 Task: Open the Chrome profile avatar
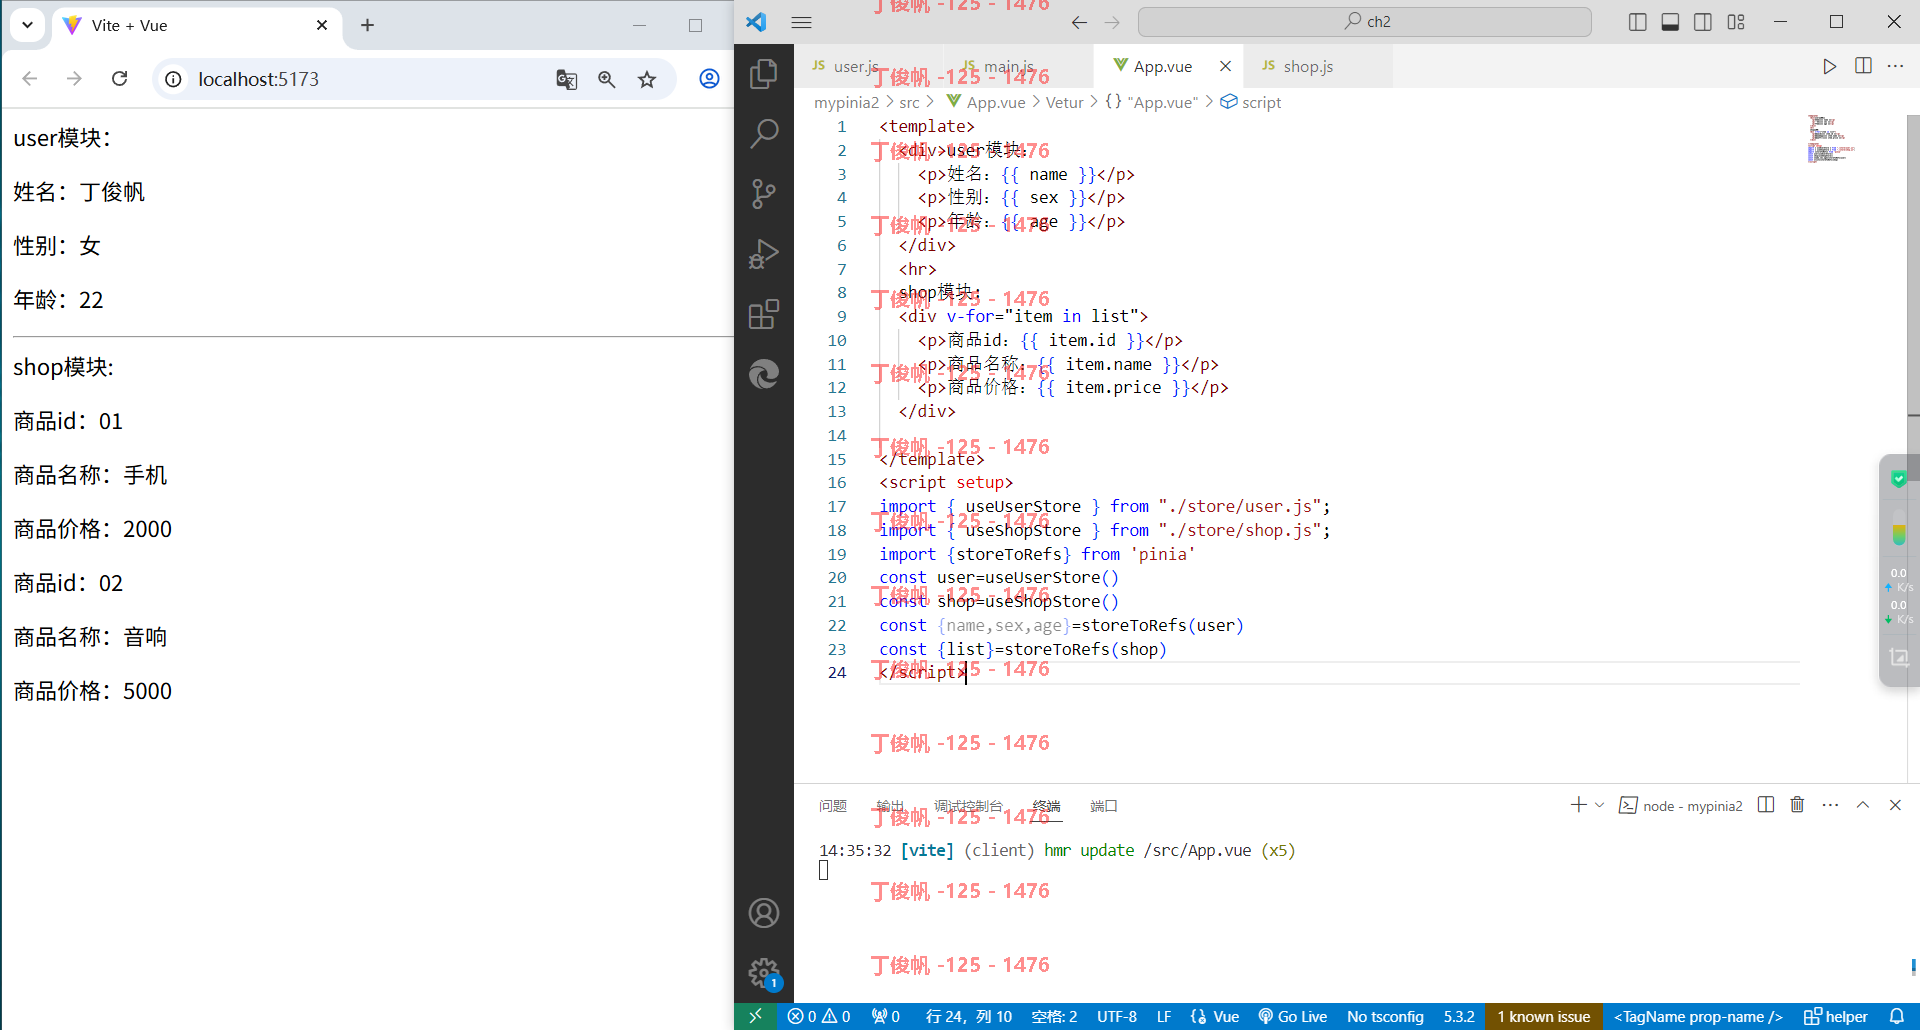(709, 79)
